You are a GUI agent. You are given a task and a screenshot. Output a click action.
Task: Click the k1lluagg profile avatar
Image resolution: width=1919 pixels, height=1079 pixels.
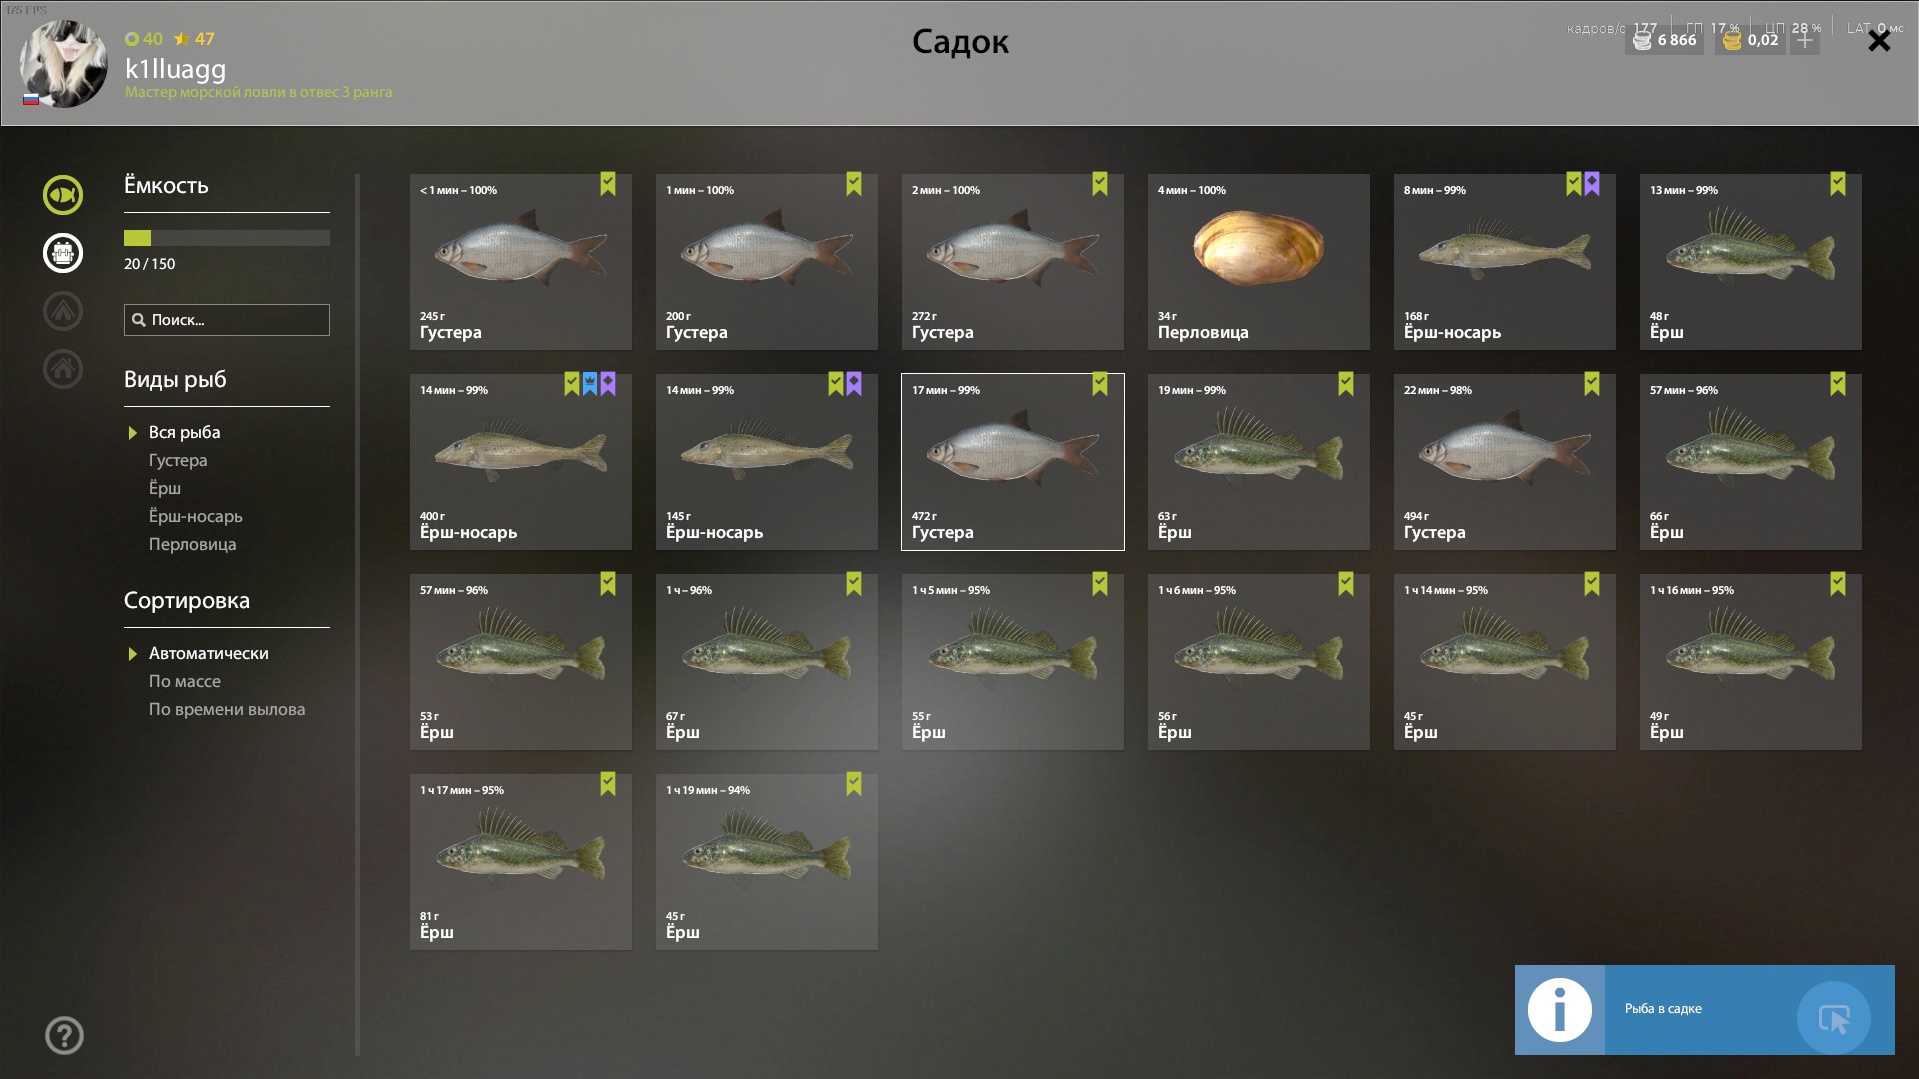tap(64, 64)
